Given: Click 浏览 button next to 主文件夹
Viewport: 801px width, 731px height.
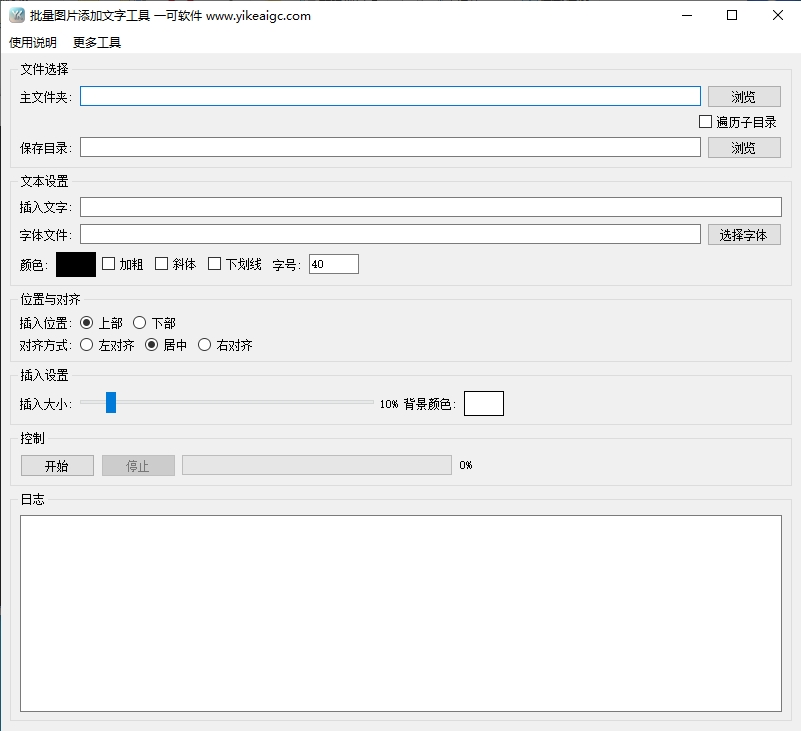Looking at the screenshot, I should pos(744,97).
